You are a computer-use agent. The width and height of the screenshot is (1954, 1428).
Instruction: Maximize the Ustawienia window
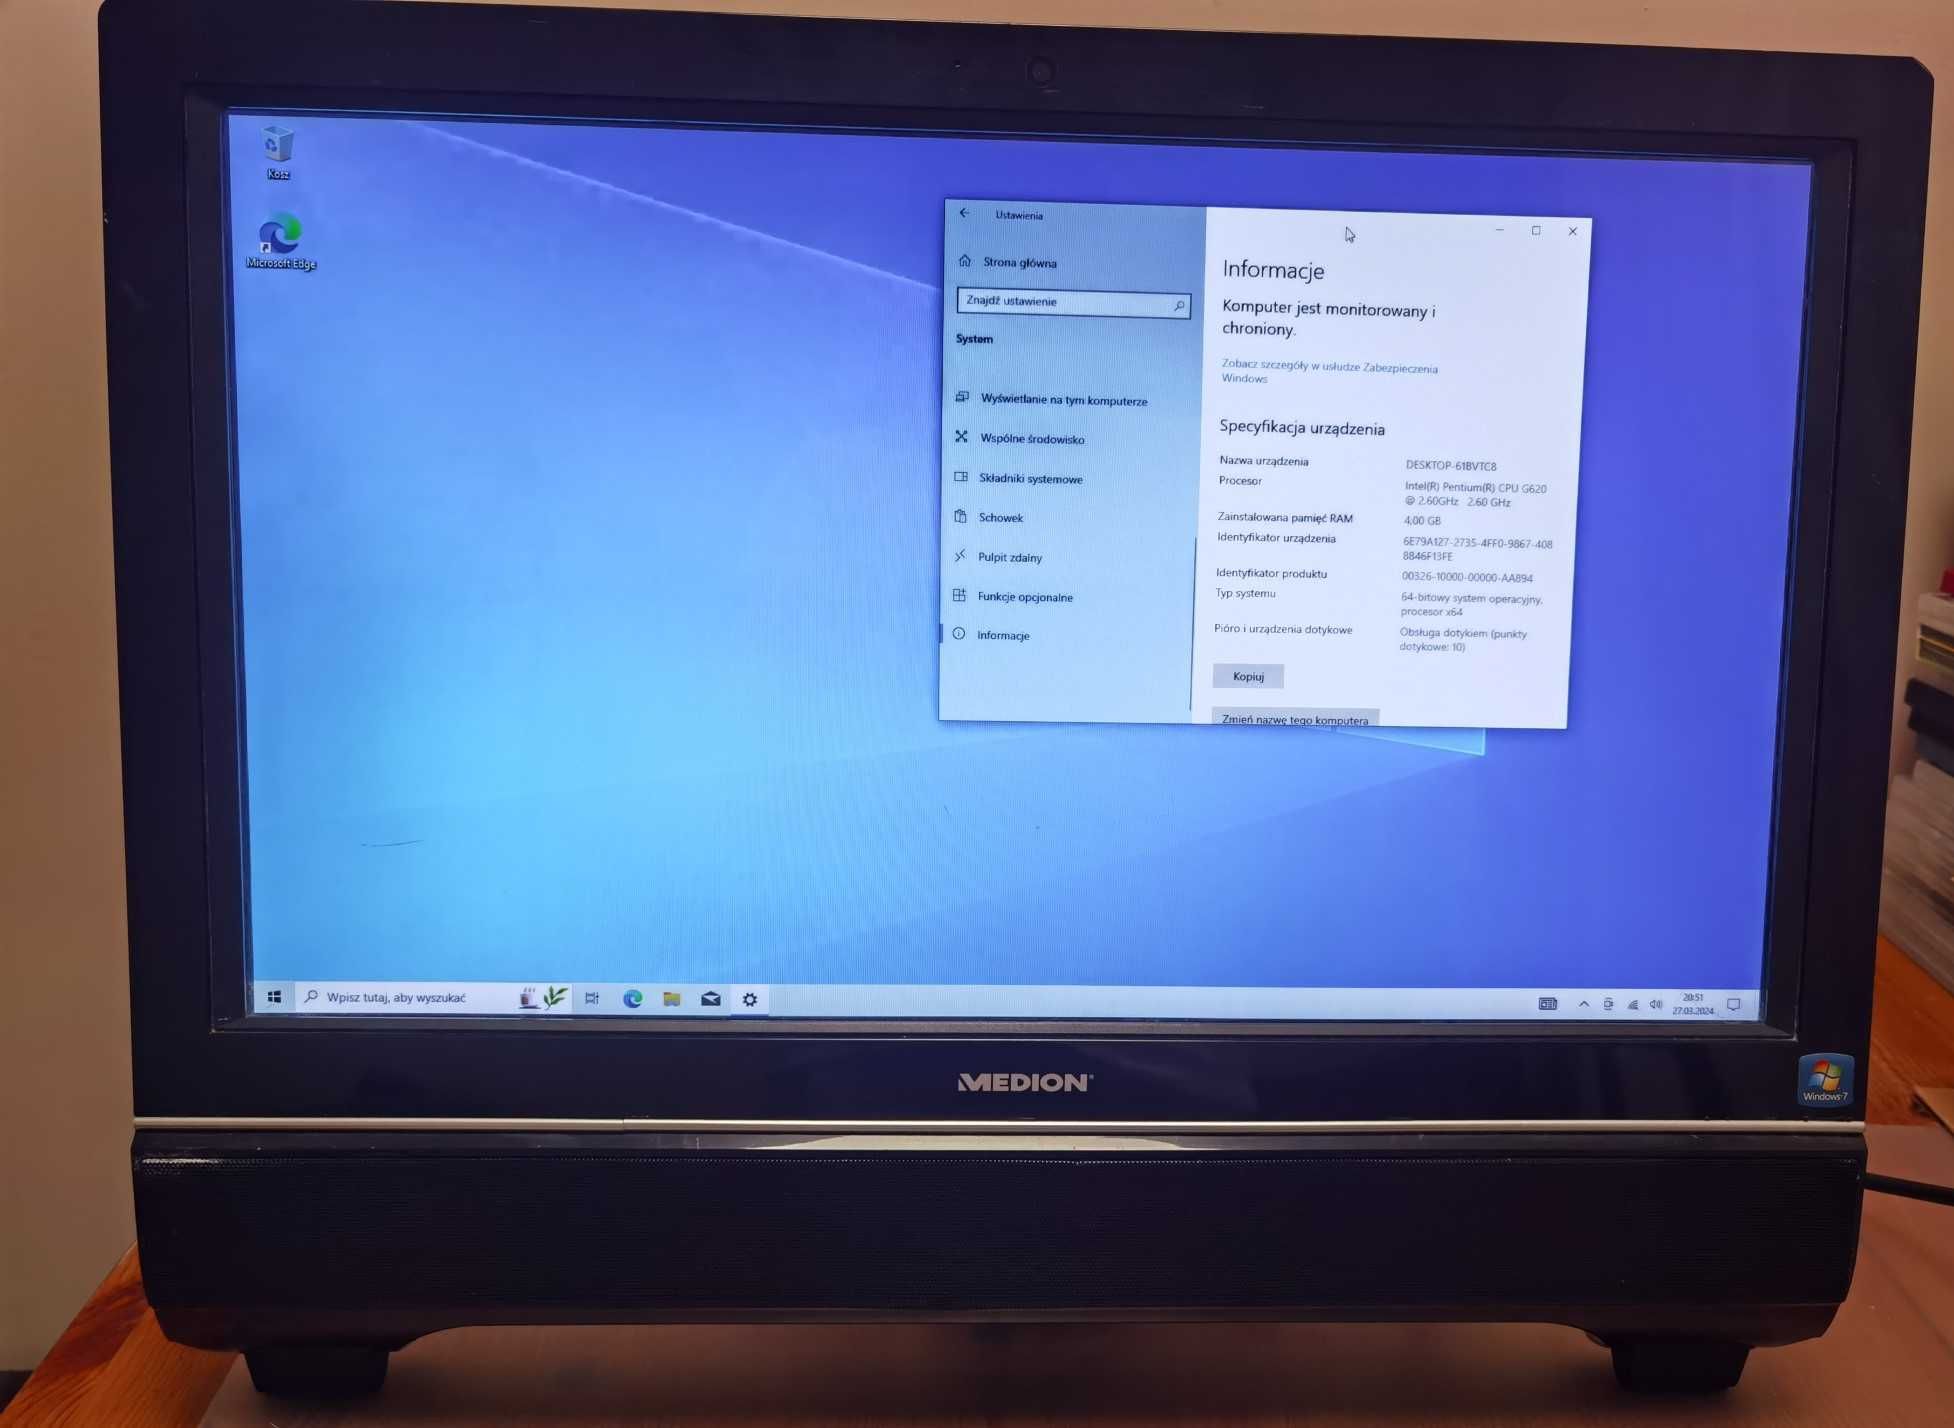coord(1536,231)
